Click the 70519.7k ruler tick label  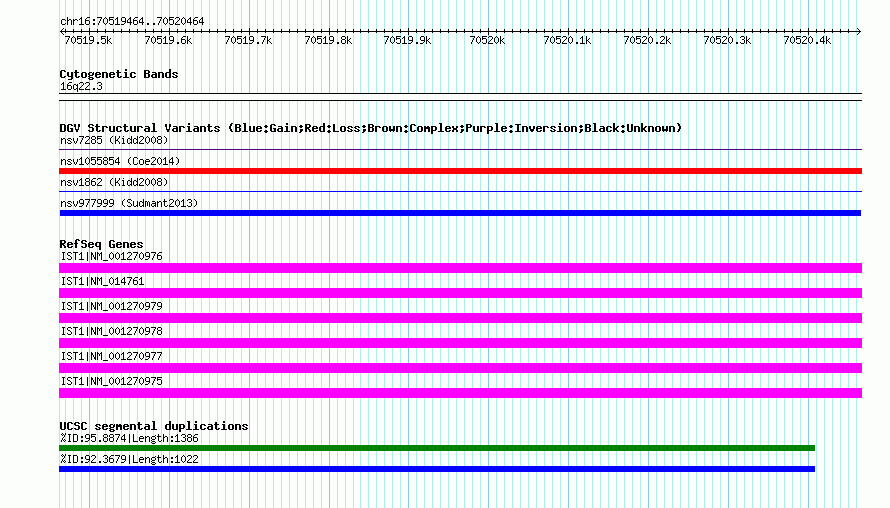(248, 41)
